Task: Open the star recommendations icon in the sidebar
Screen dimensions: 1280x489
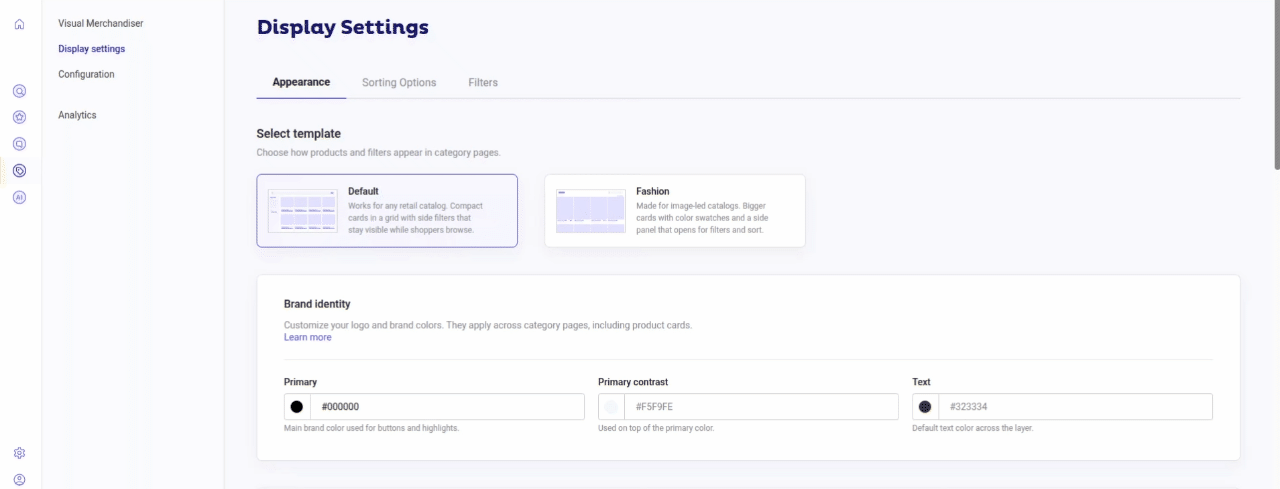Action: 19,117
